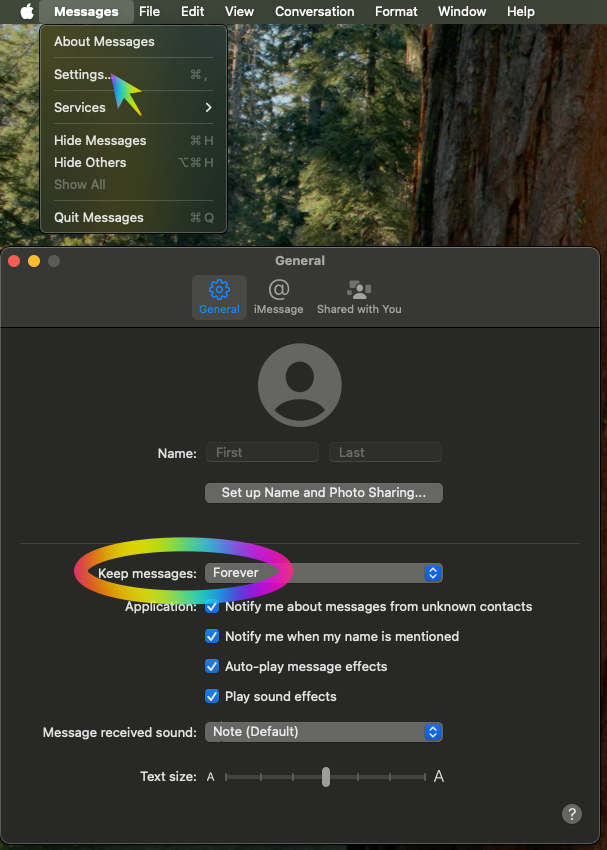Expand the Services submenu
This screenshot has width=607, height=850.
coord(133,107)
